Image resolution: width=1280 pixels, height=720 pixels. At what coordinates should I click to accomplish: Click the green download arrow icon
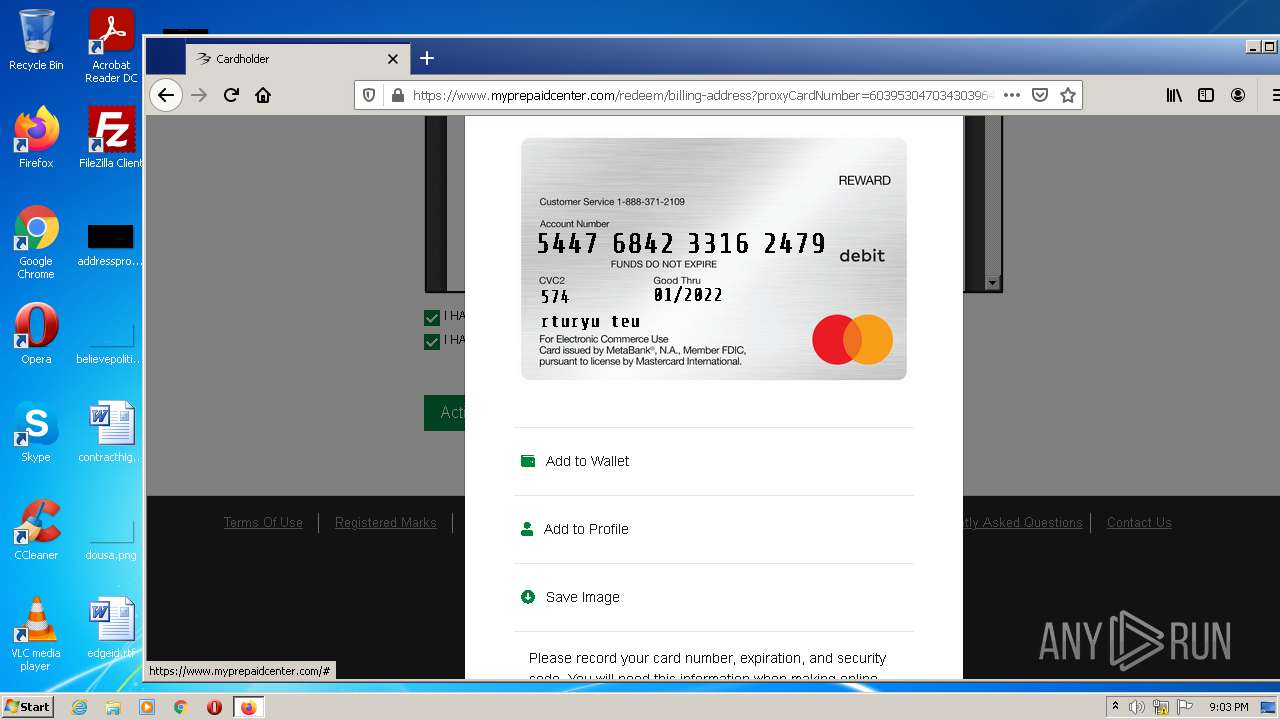pyautogui.click(x=528, y=597)
